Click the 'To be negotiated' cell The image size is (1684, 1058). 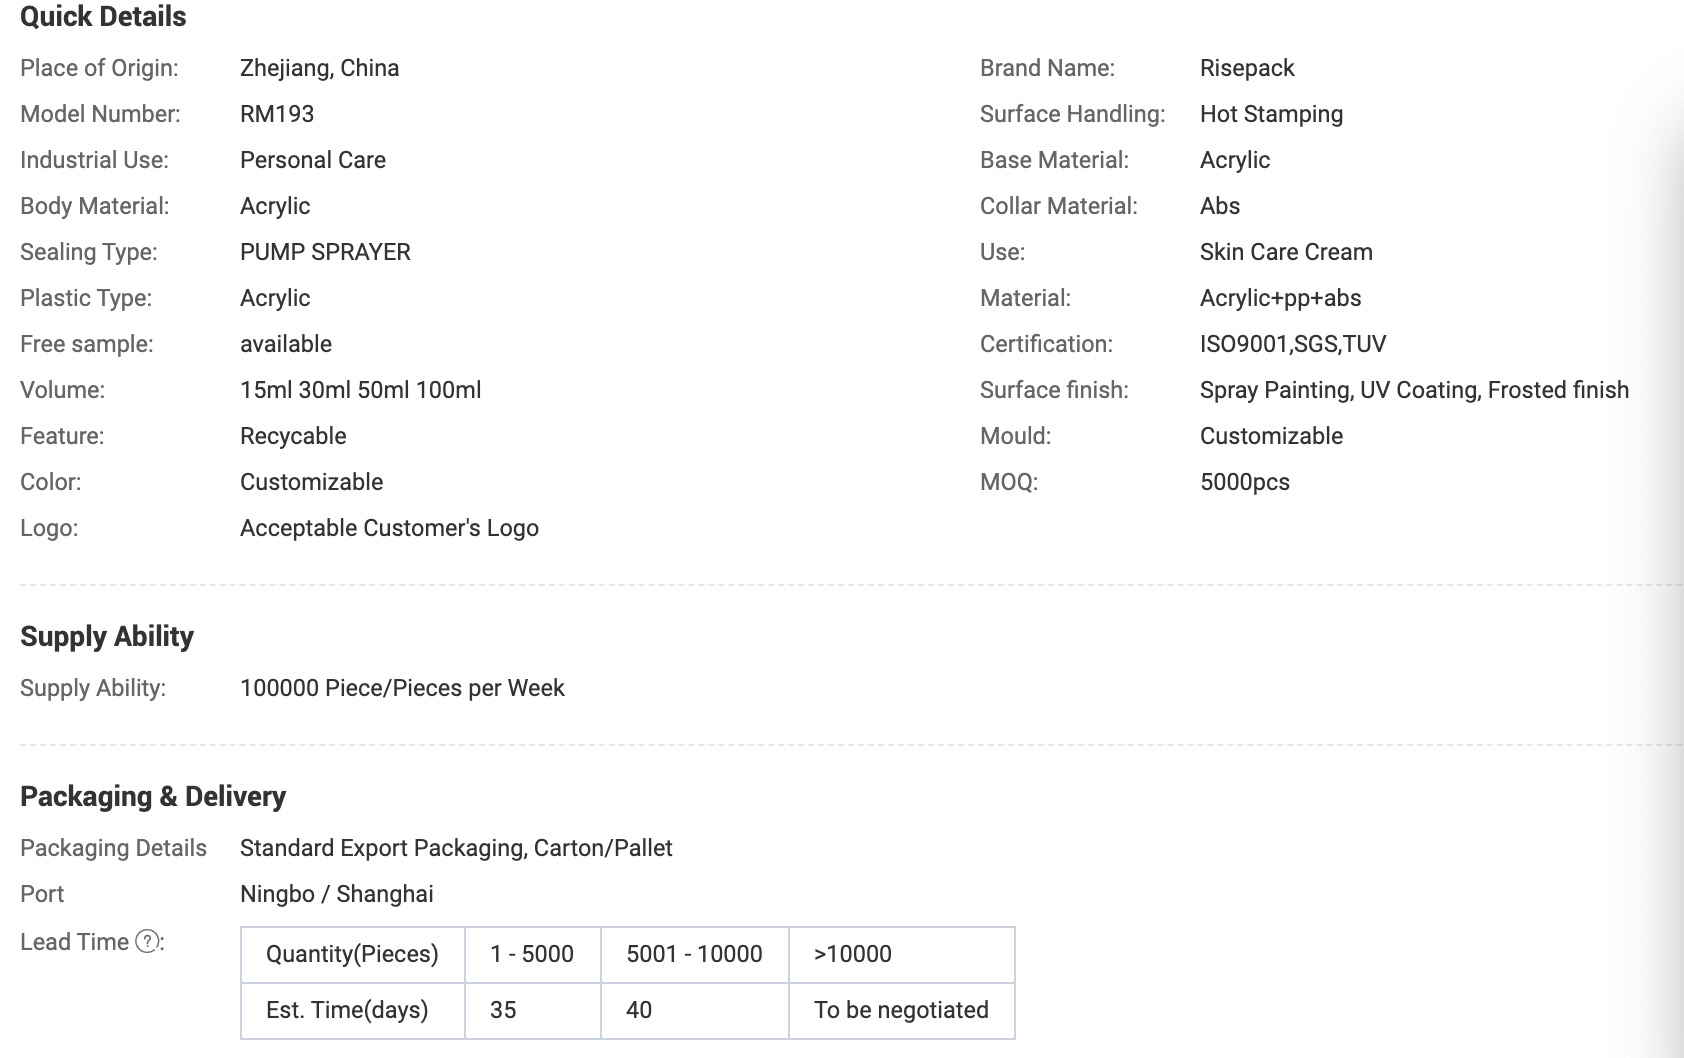coord(902,1010)
